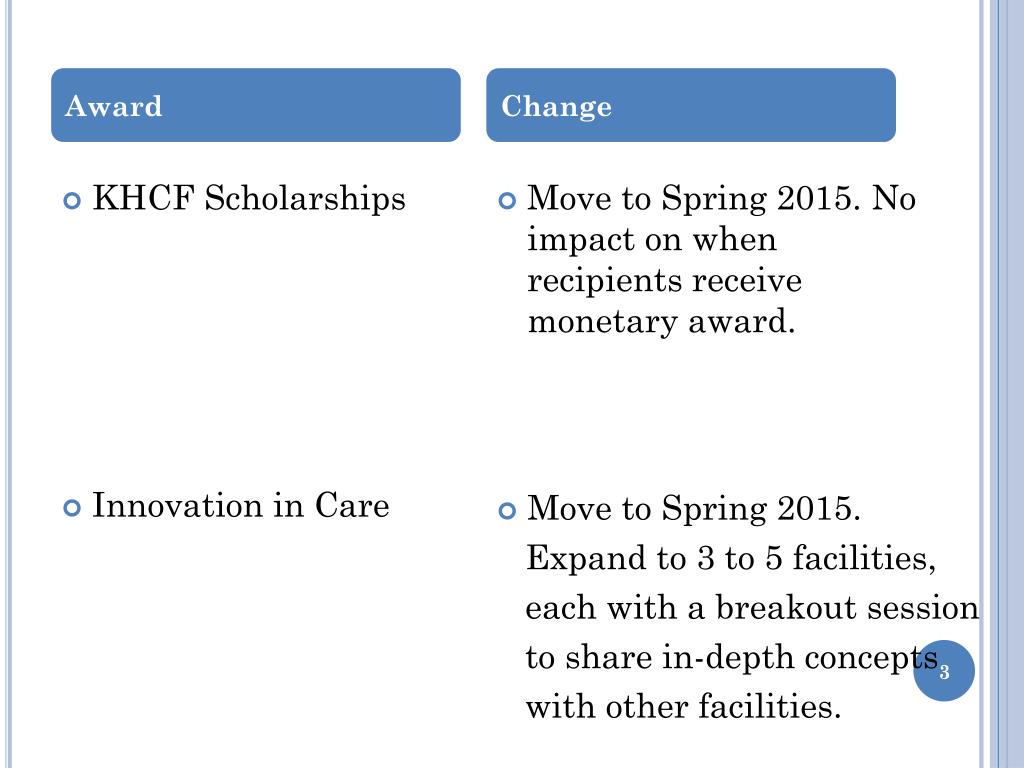Click to share in-depth concepts line
This screenshot has height=768, width=1024.
732,658
